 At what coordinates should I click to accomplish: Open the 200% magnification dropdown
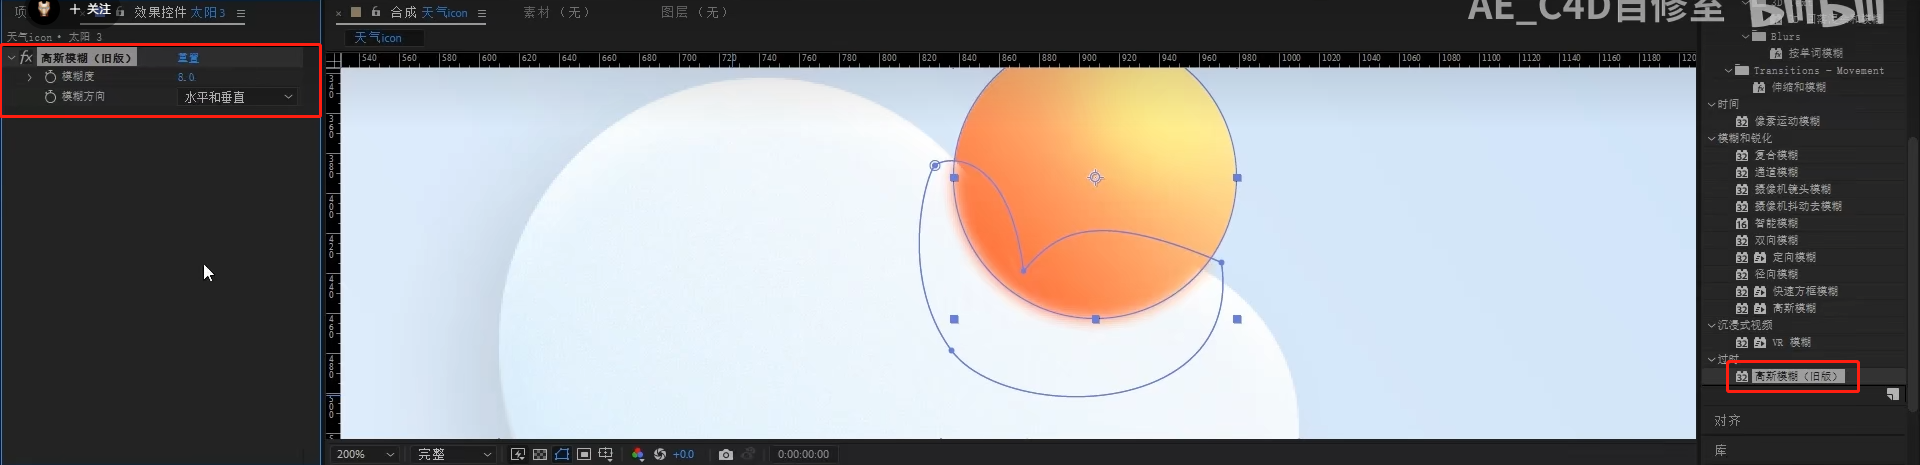click(365, 454)
